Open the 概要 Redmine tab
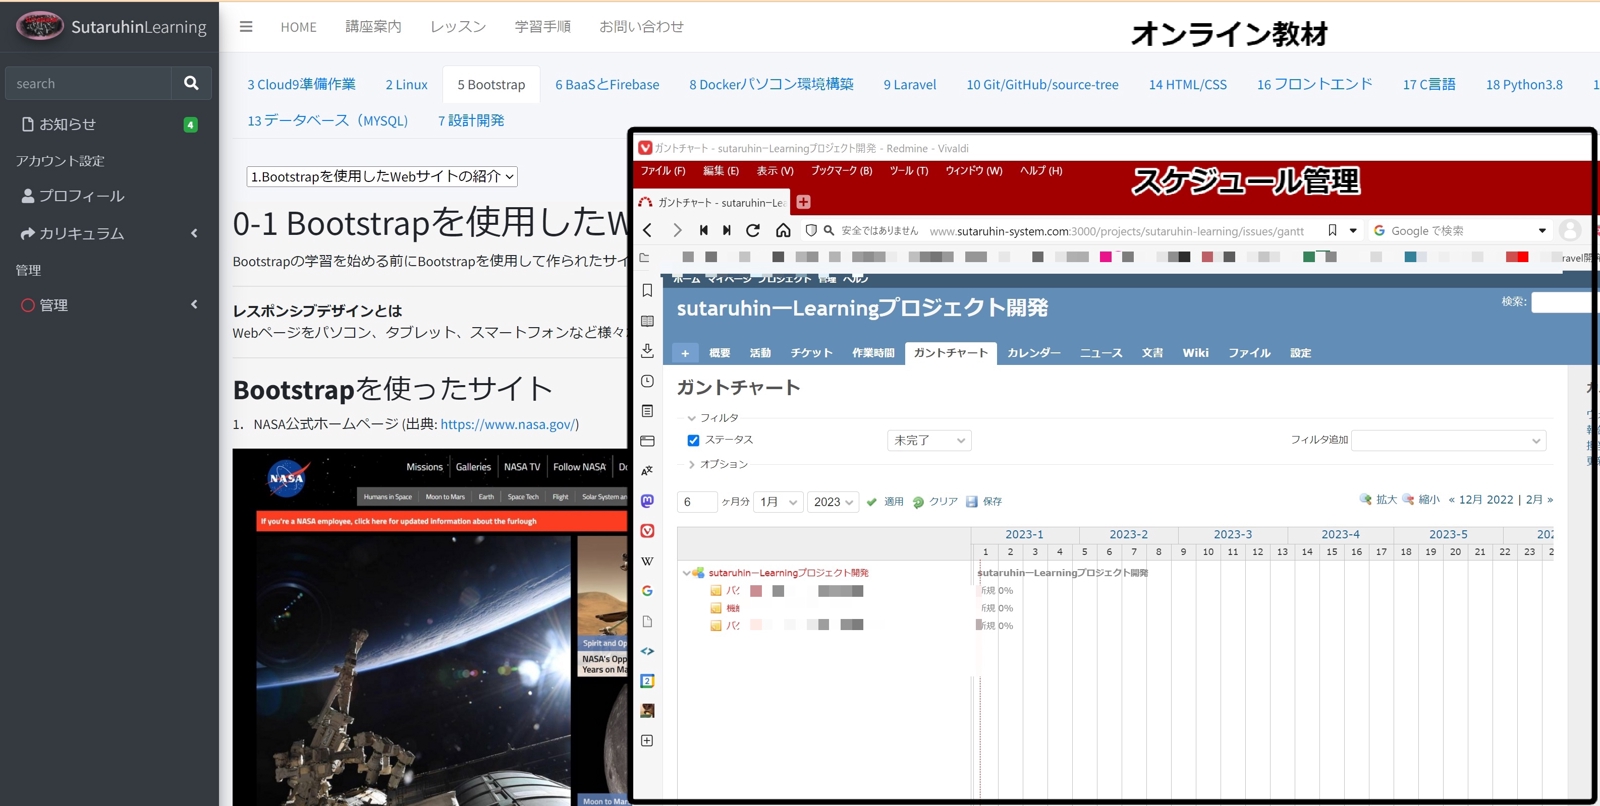The image size is (1600, 806). click(x=719, y=353)
